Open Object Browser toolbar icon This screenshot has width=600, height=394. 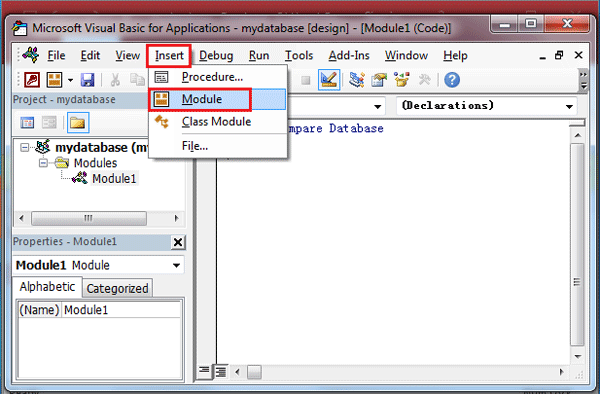(x=401, y=80)
